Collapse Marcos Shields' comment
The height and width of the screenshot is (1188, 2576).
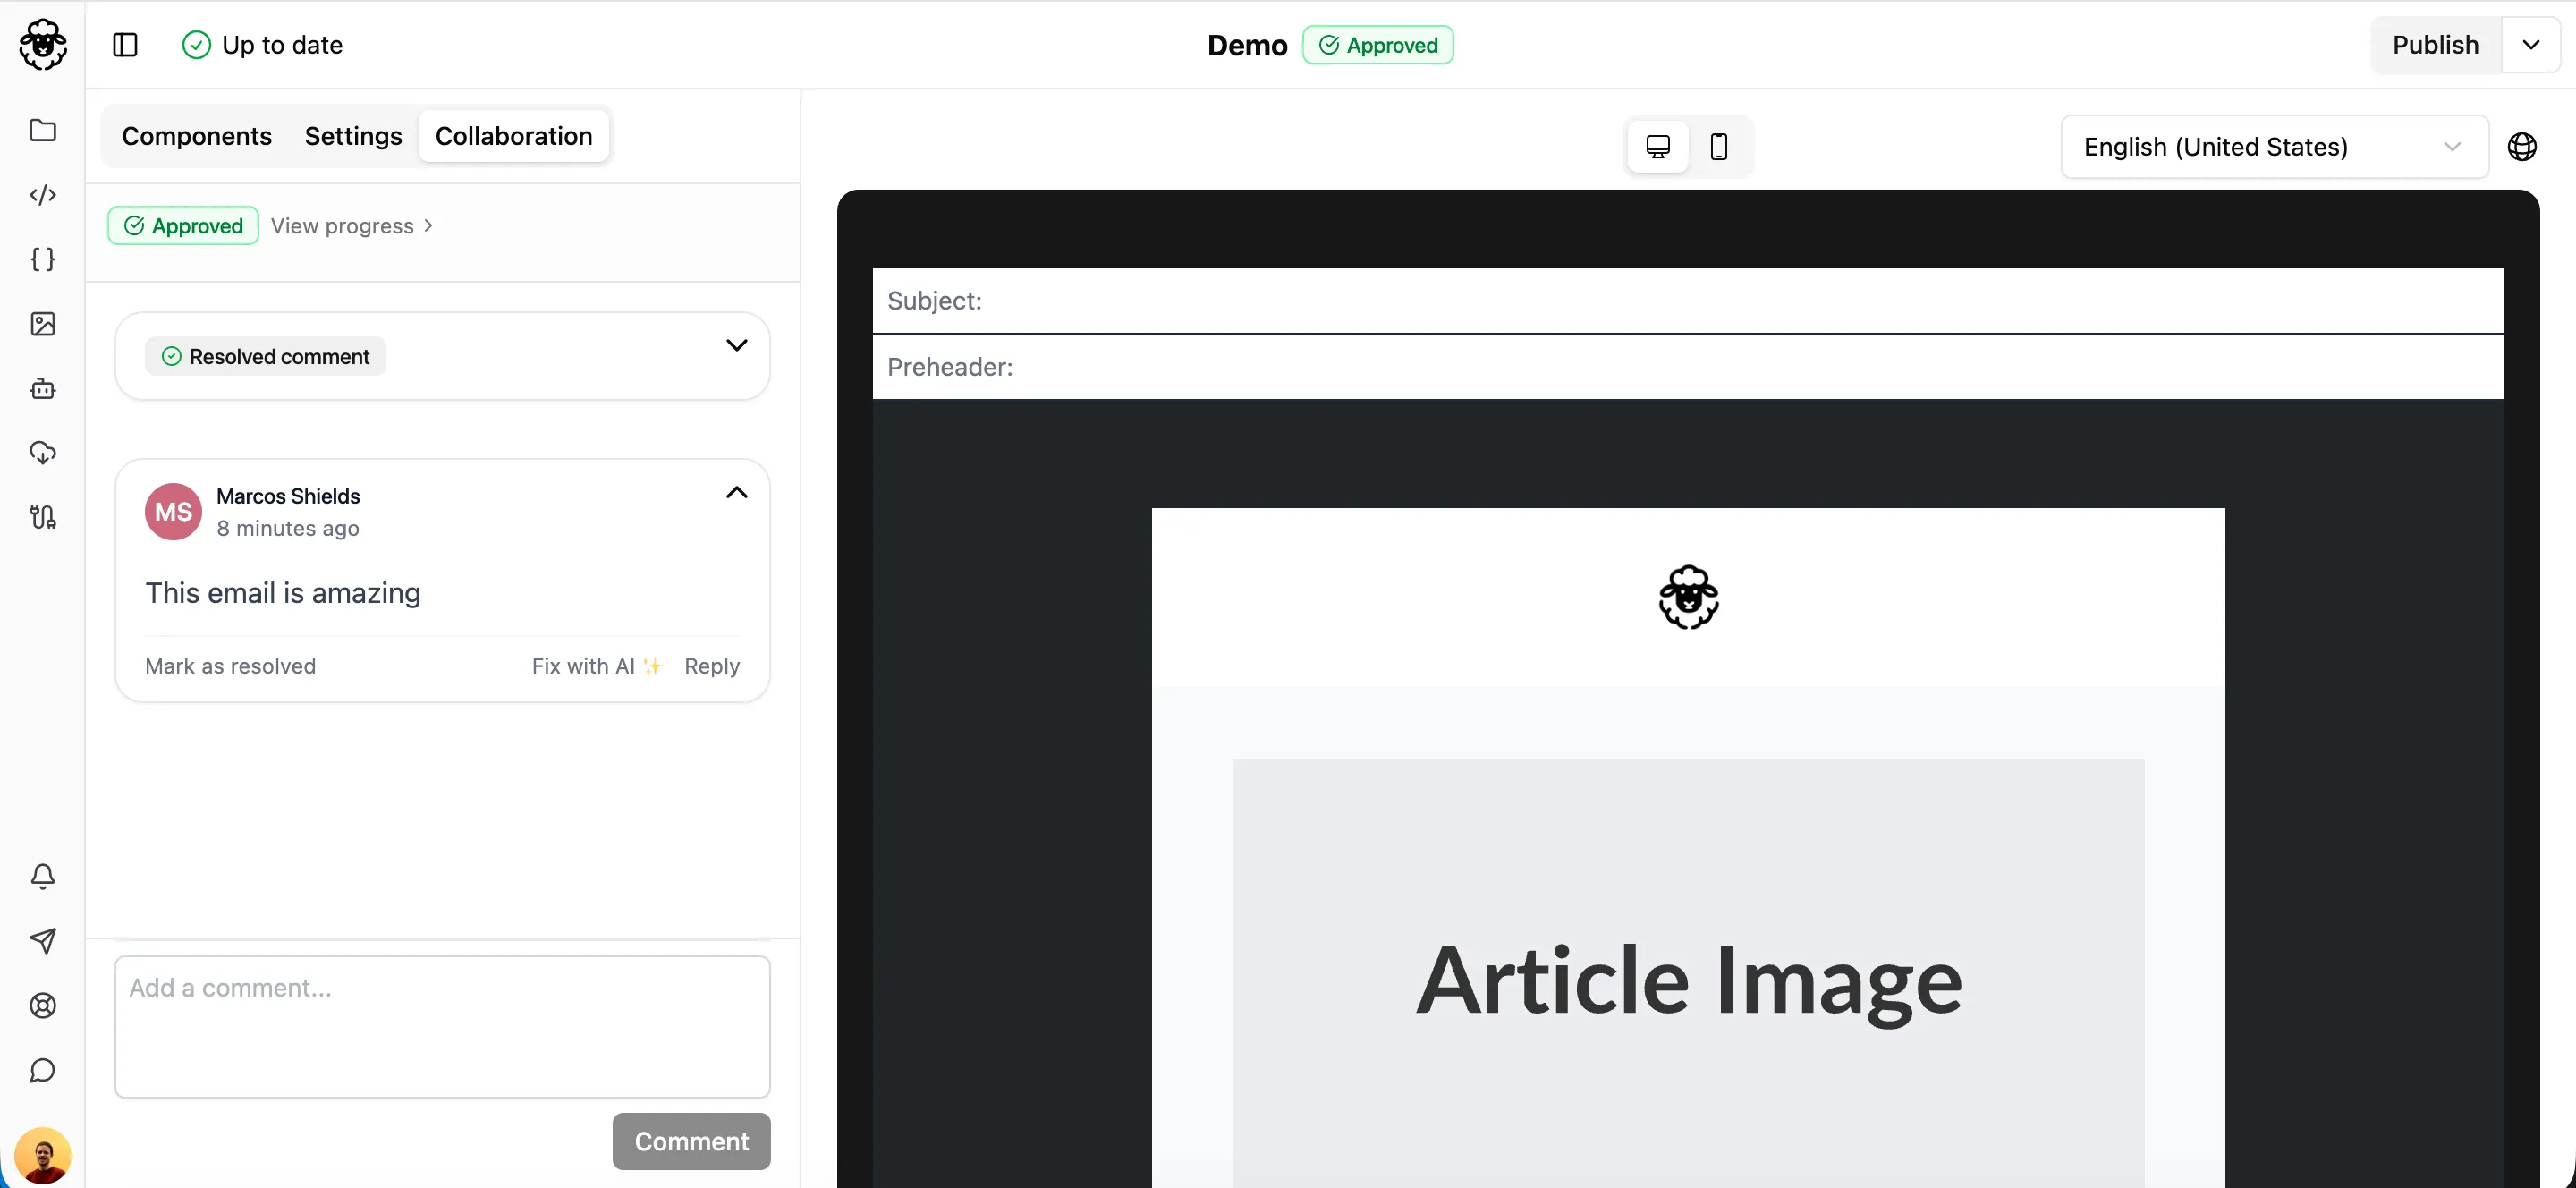(x=736, y=492)
